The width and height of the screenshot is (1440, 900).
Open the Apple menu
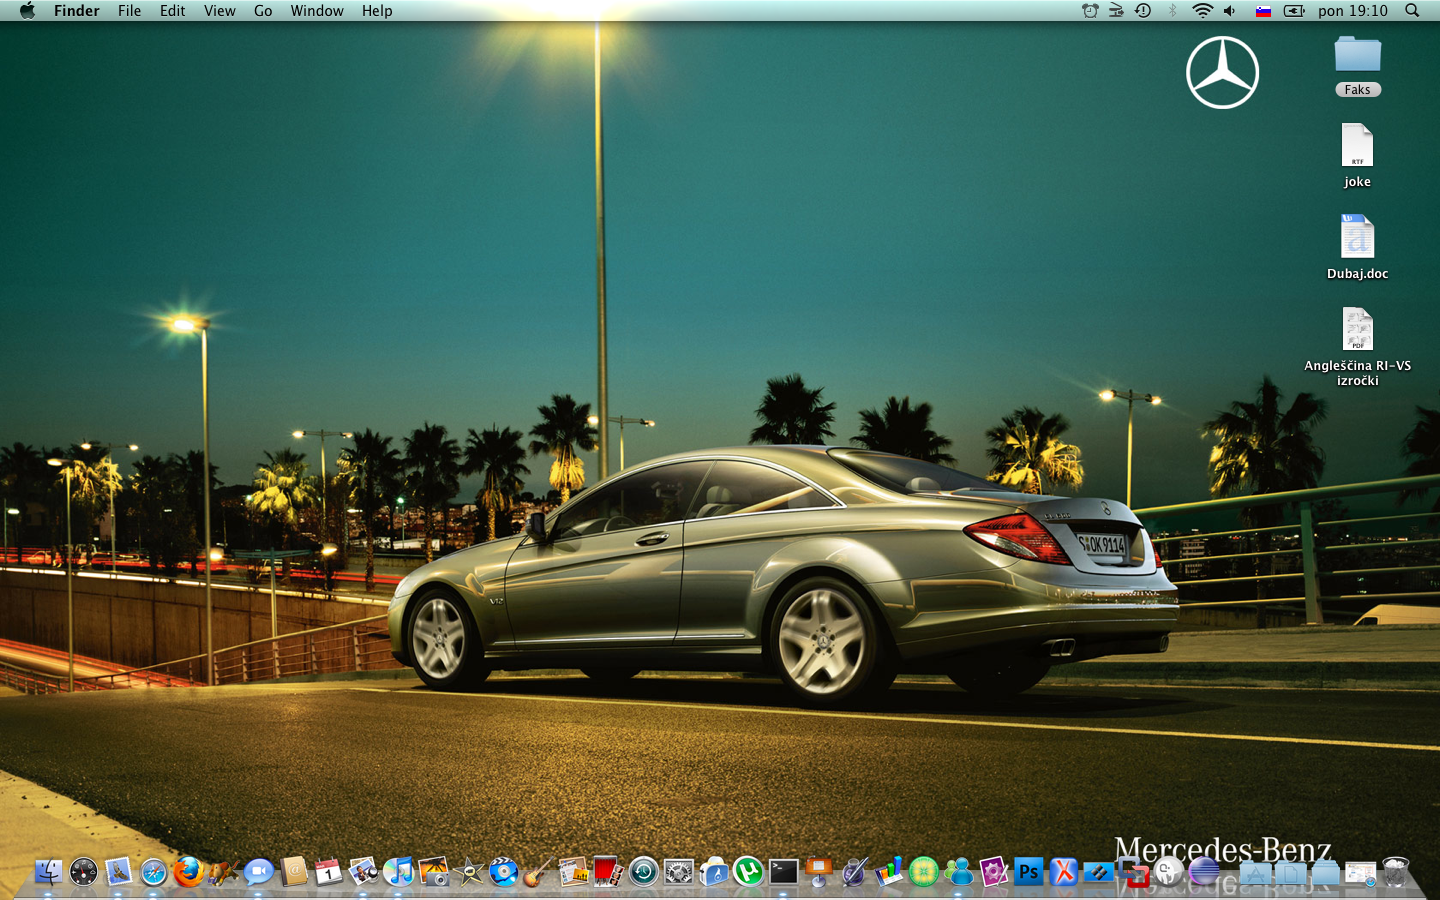click(27, 11)
